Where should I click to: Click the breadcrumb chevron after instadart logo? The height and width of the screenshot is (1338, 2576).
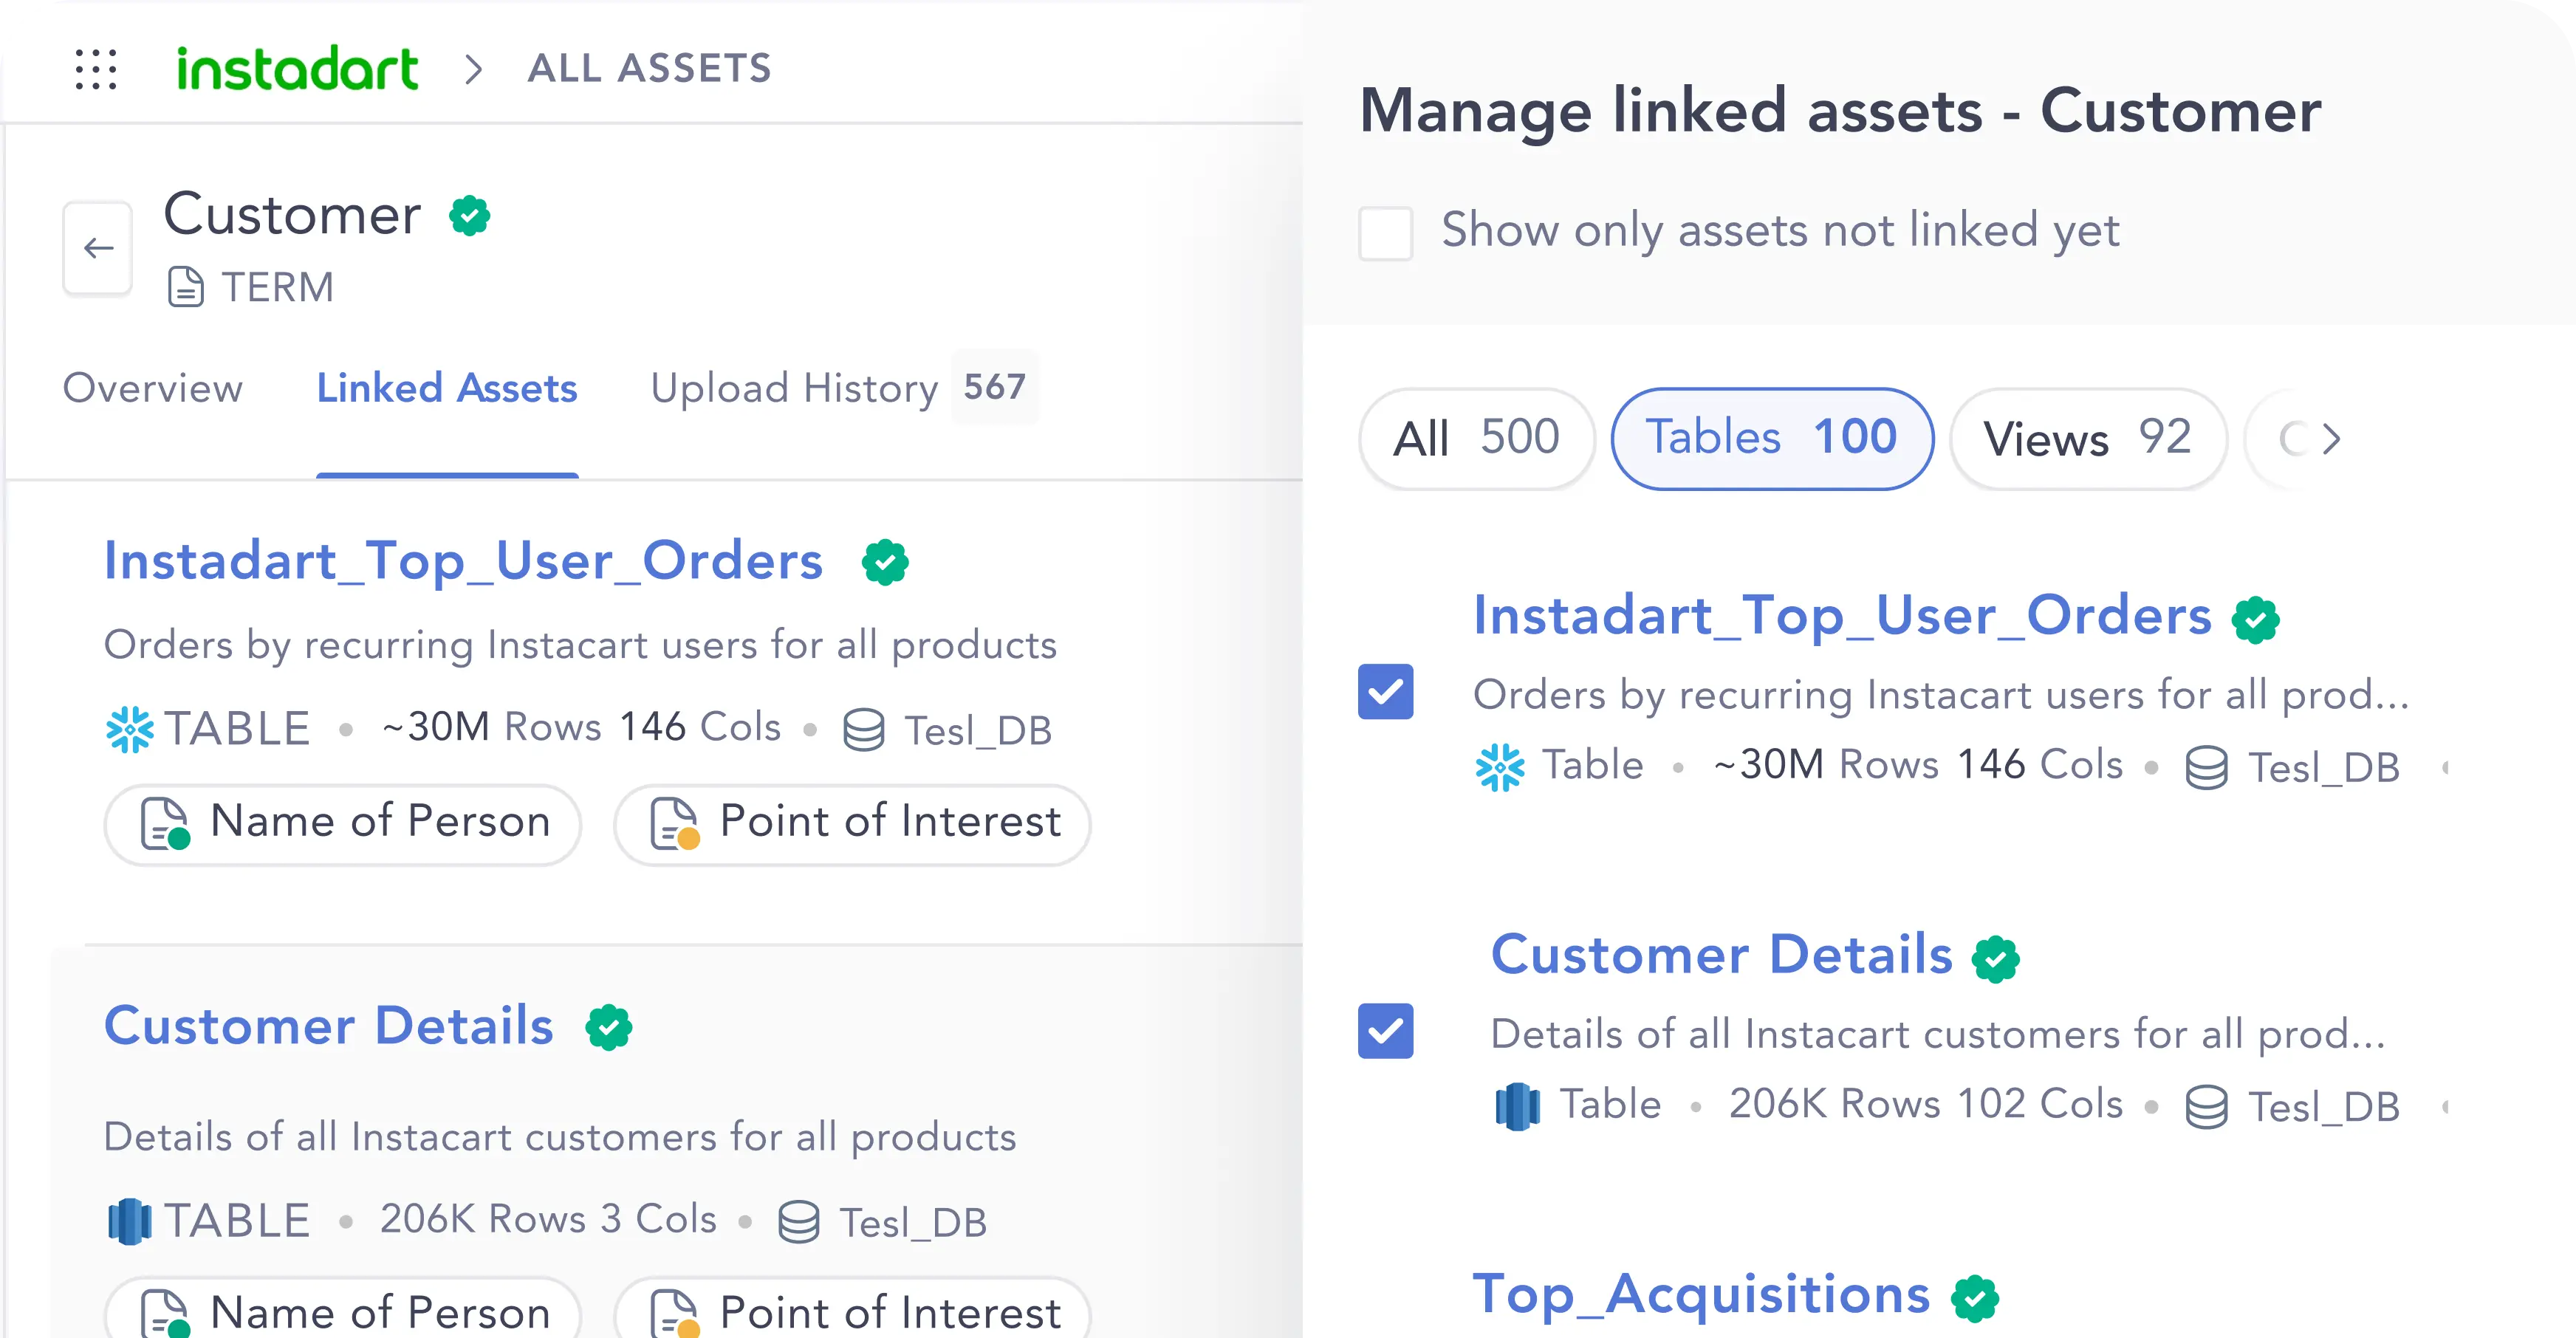click(473, 69)
